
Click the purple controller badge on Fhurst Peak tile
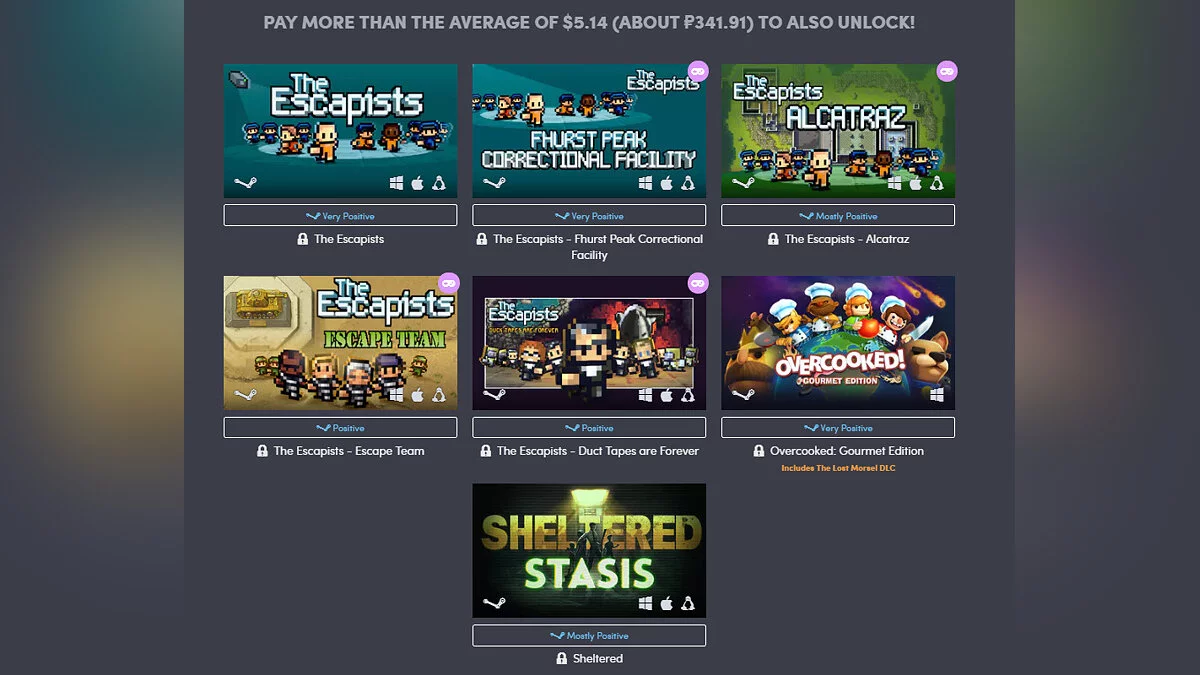pos(698,71)
